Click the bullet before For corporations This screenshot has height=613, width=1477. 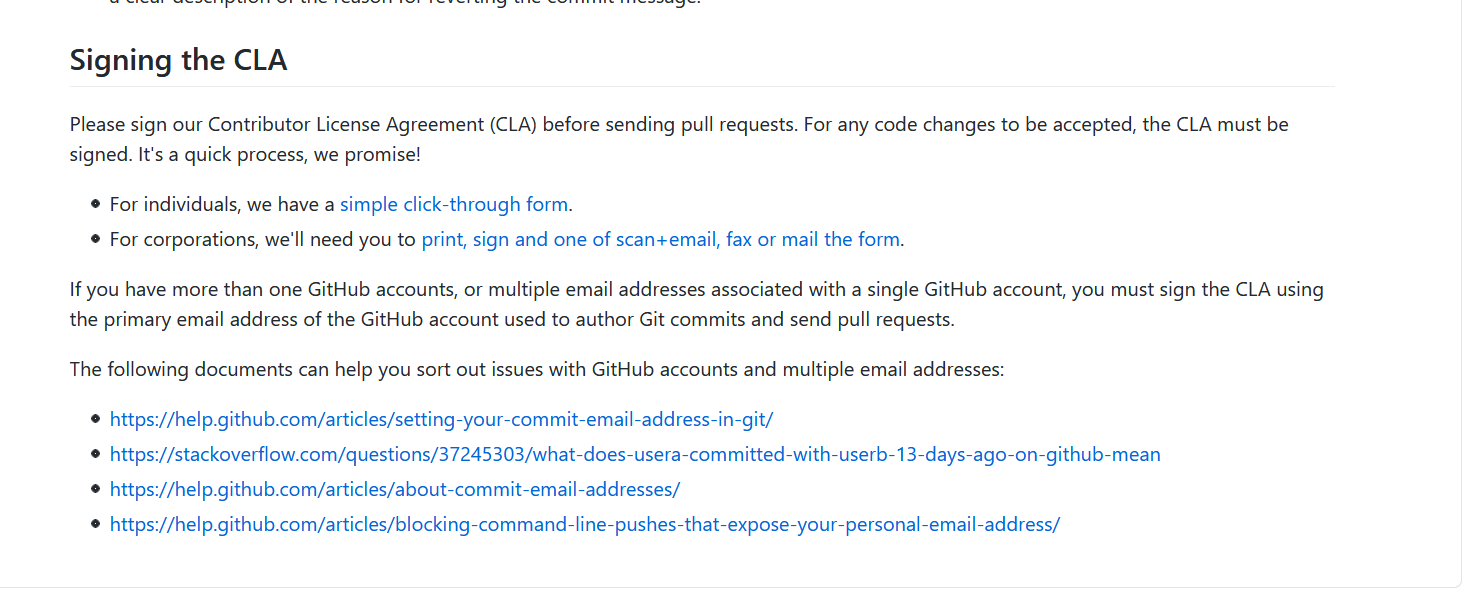(95, 239)
